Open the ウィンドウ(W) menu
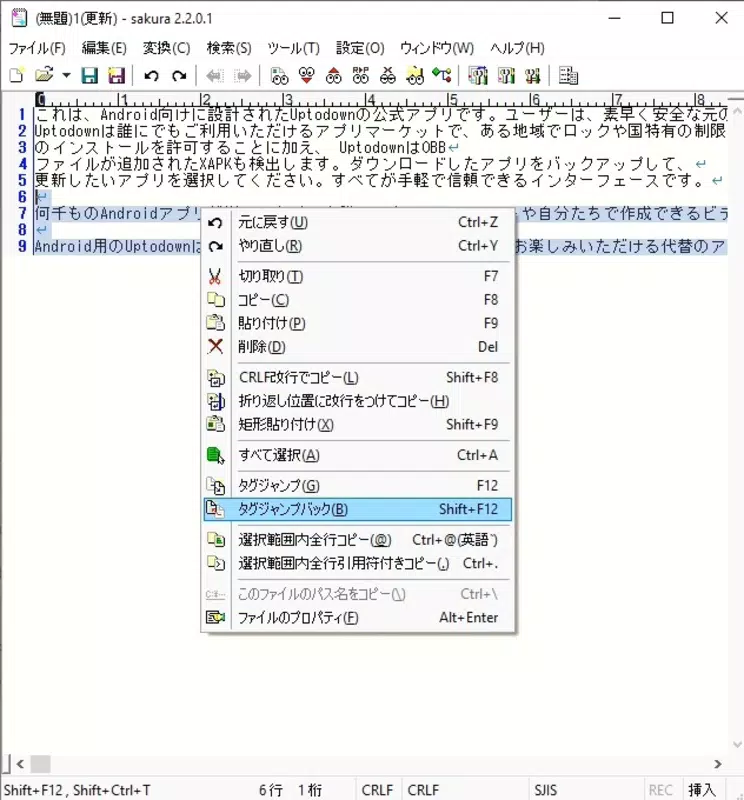744x800 pixels. 437,48
